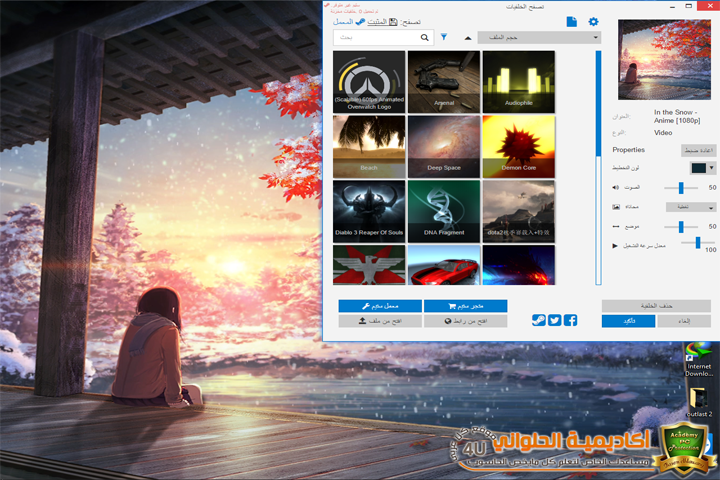This screenshot has width=720, height=480.
Task: Open the Twitter social icon
Action: coord(555,320)
